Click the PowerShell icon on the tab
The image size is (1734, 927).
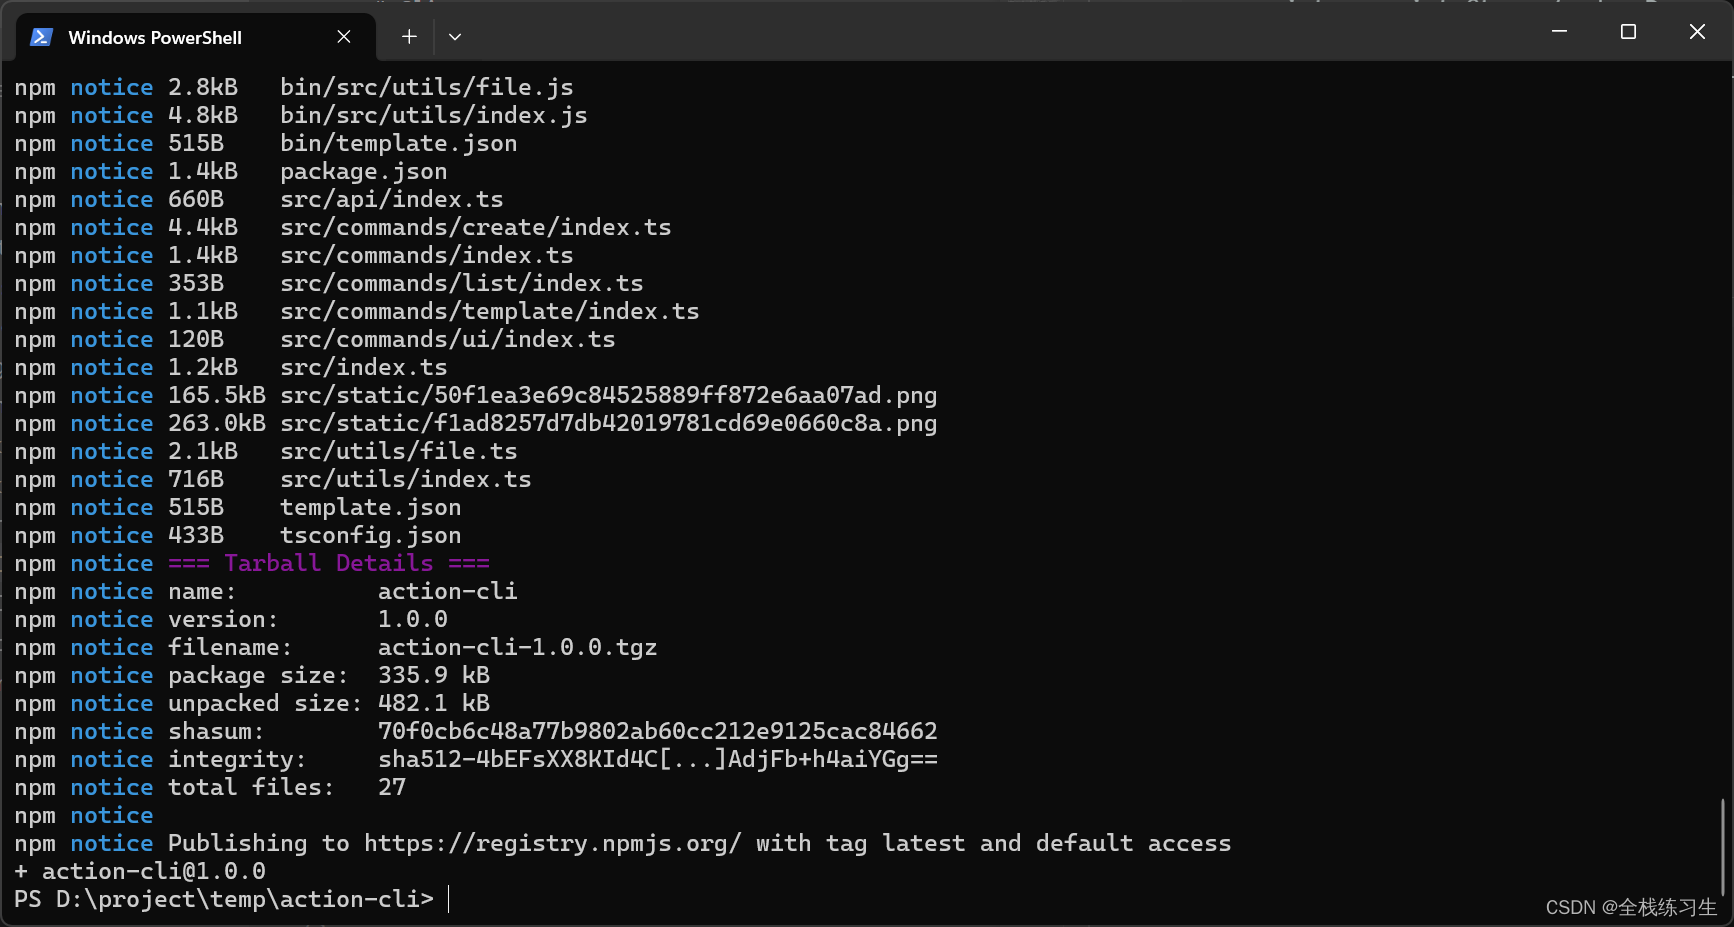41,37
